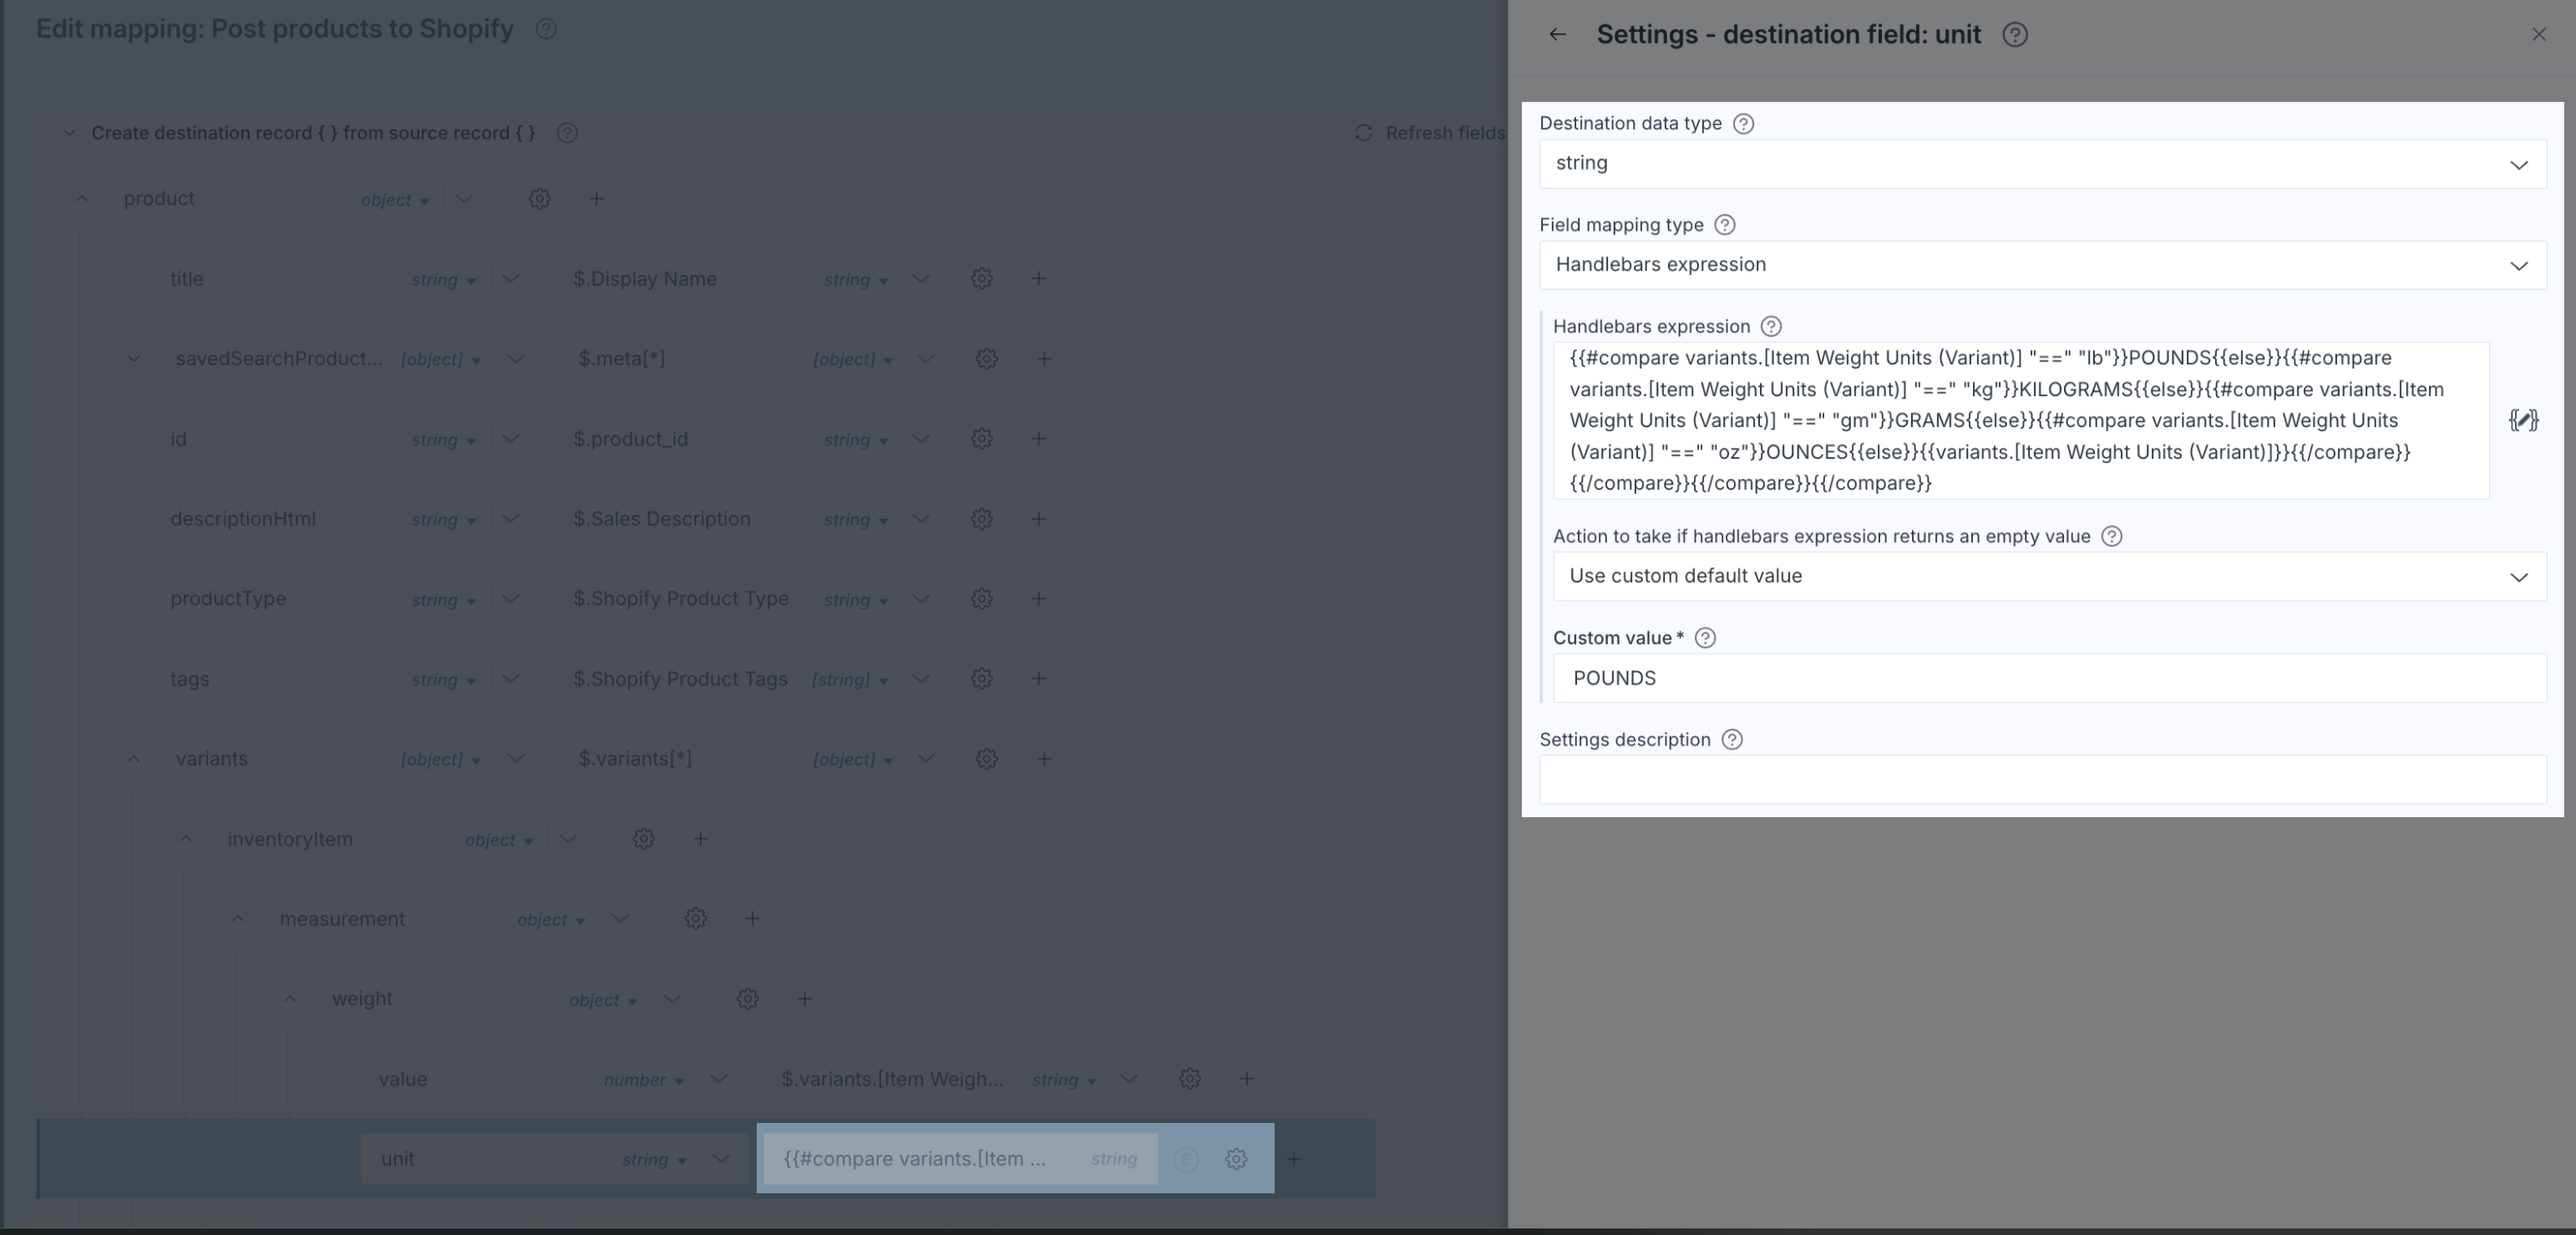Change data type of inventoryItem field
The height and width of the screenshot is (1235, 2576).
499,840
